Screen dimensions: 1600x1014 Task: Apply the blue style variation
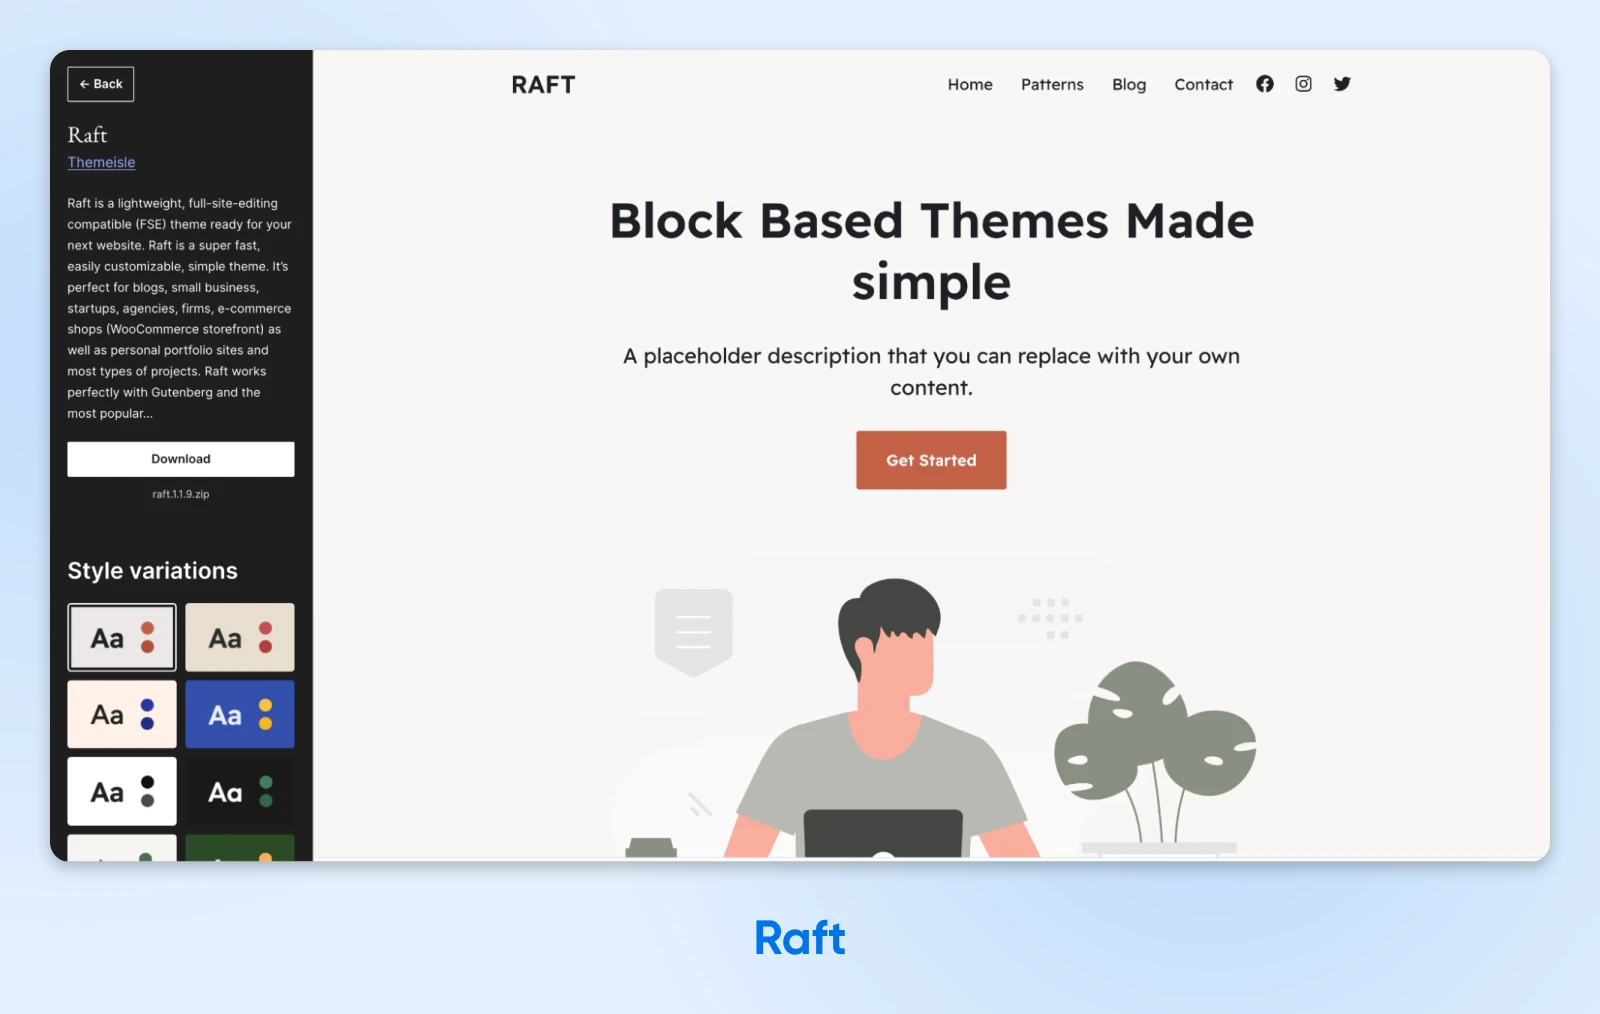click(x=240, y=714)
